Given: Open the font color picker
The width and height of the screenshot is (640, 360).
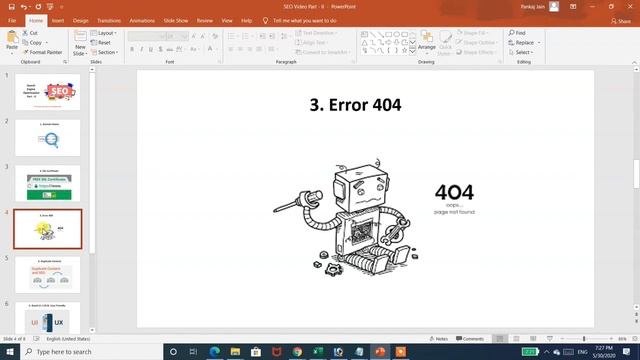Looking at the screenshot, I should (x=211, y=49).
